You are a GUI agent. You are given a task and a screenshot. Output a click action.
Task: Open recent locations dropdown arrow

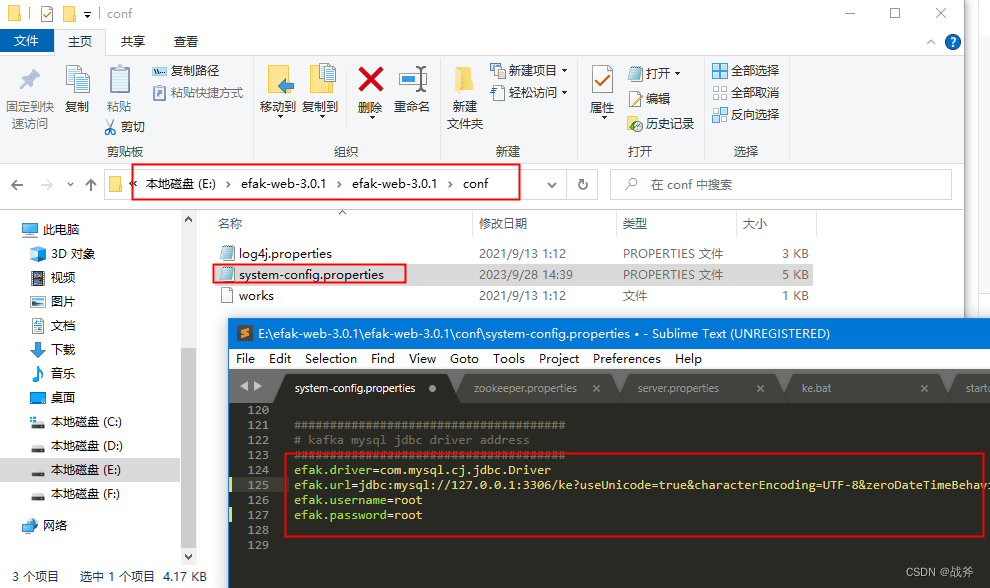coord(70,185)
